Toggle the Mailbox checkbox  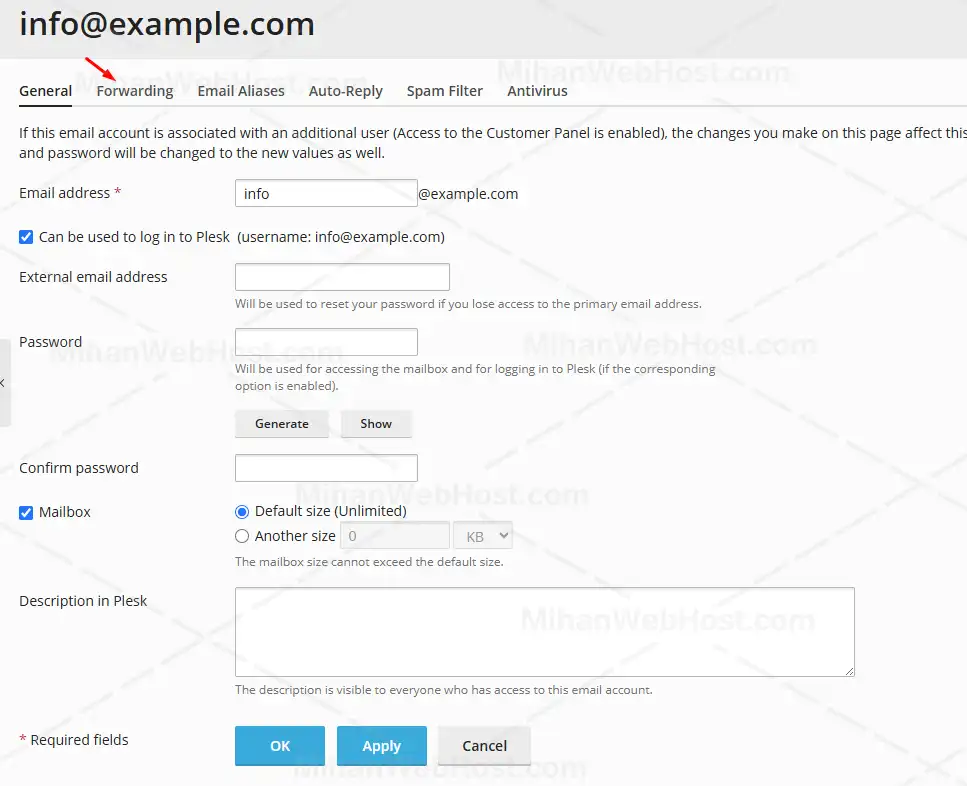point(27,513)
